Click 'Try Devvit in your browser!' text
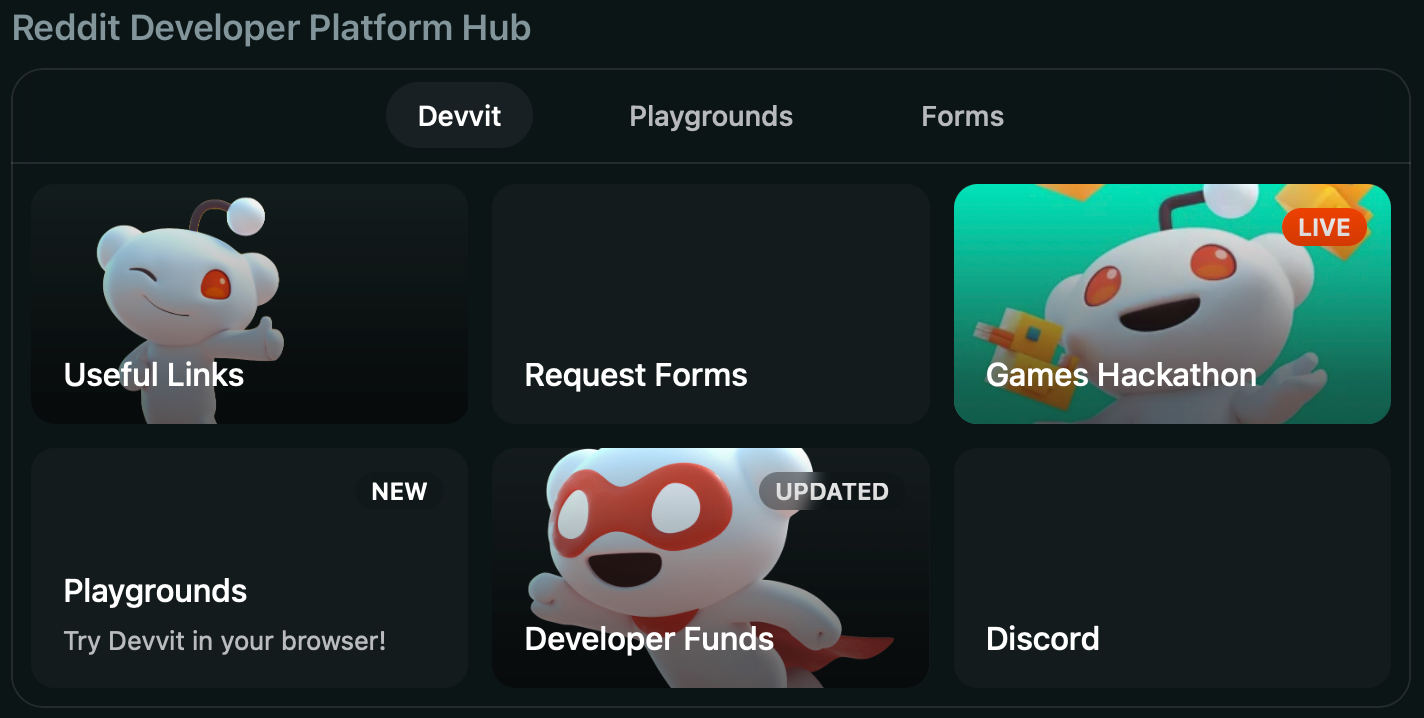The height and width of the screenshot is (718, 1424). point(225,640)
